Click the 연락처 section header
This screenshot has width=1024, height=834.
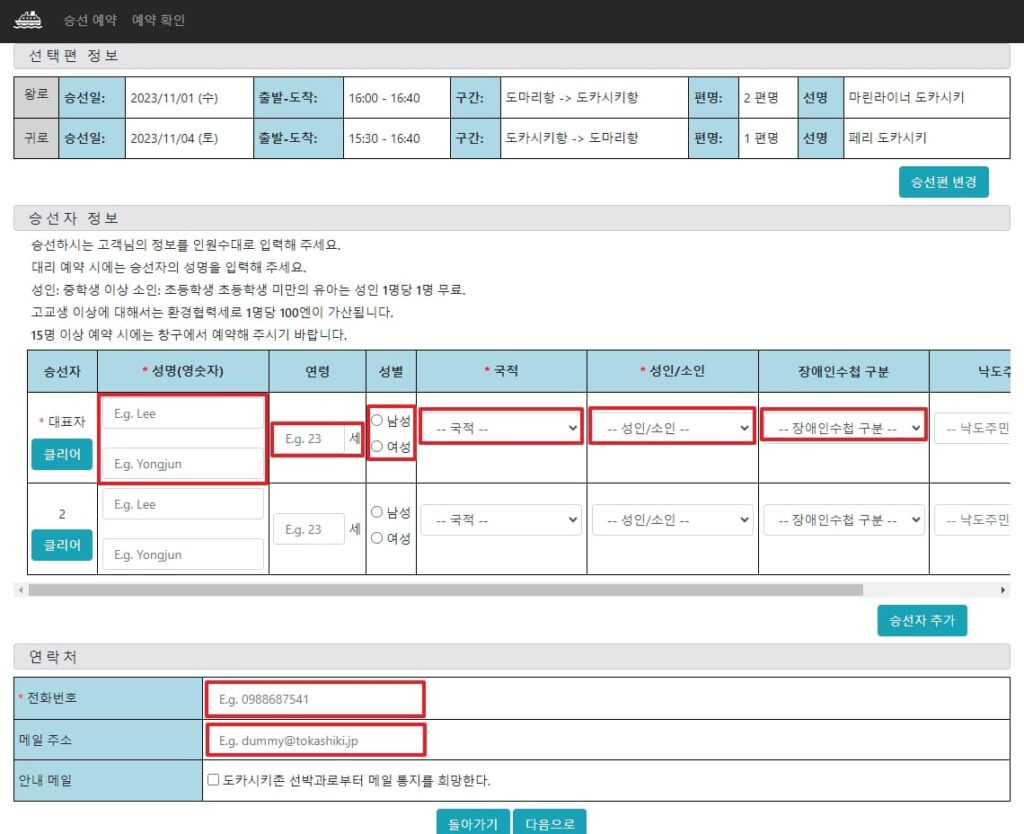[x=511, y=656]
